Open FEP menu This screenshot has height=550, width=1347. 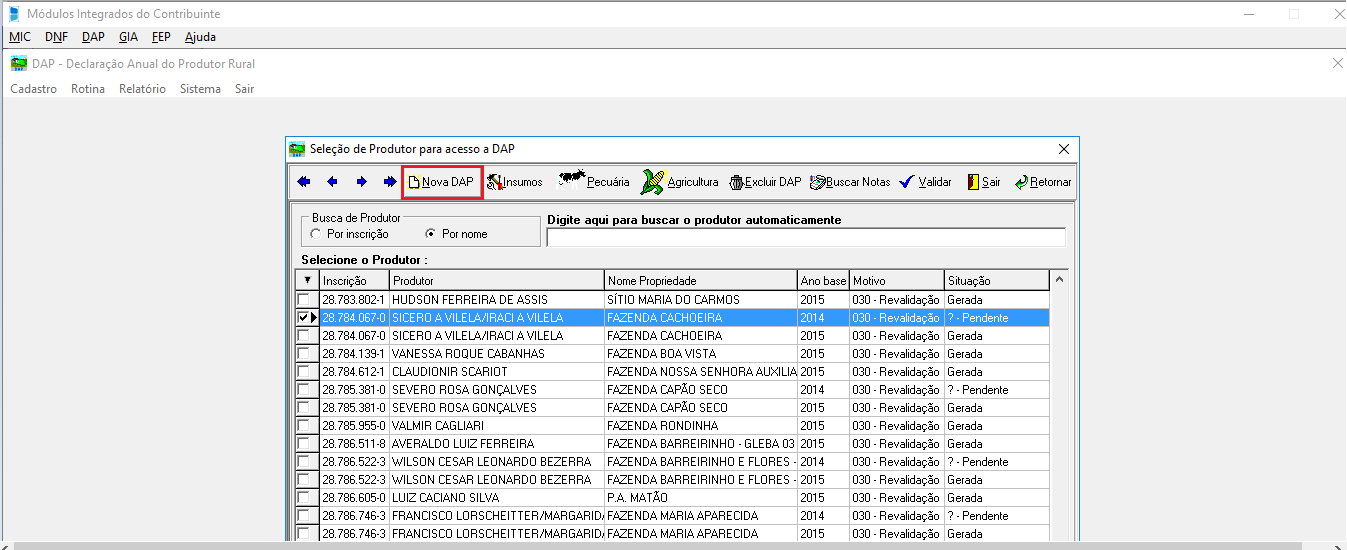[x=161, y=37]
